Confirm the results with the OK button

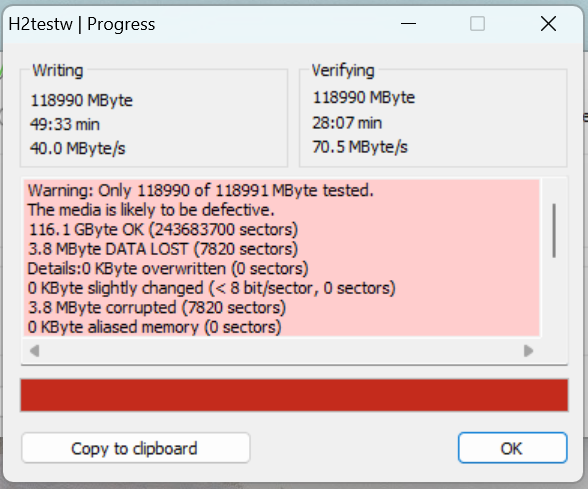[x=512, y=448]
